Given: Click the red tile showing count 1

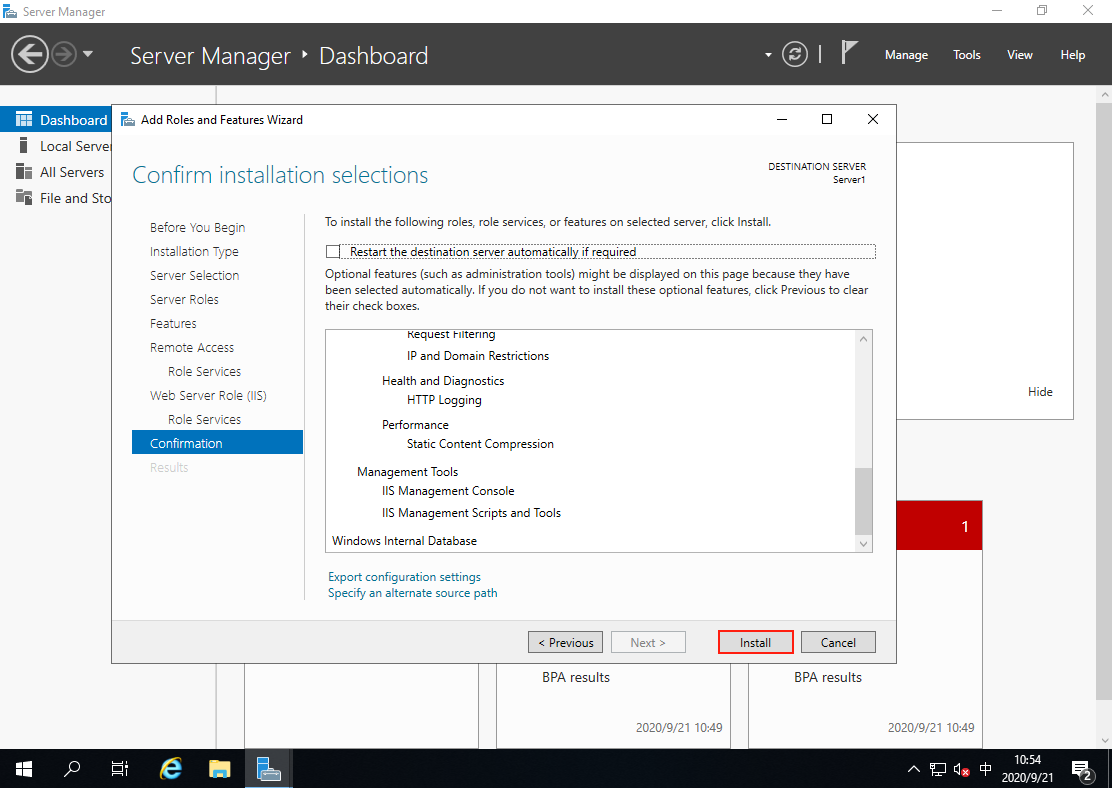Looking at the screenshot, I should (x=939, y=526).
